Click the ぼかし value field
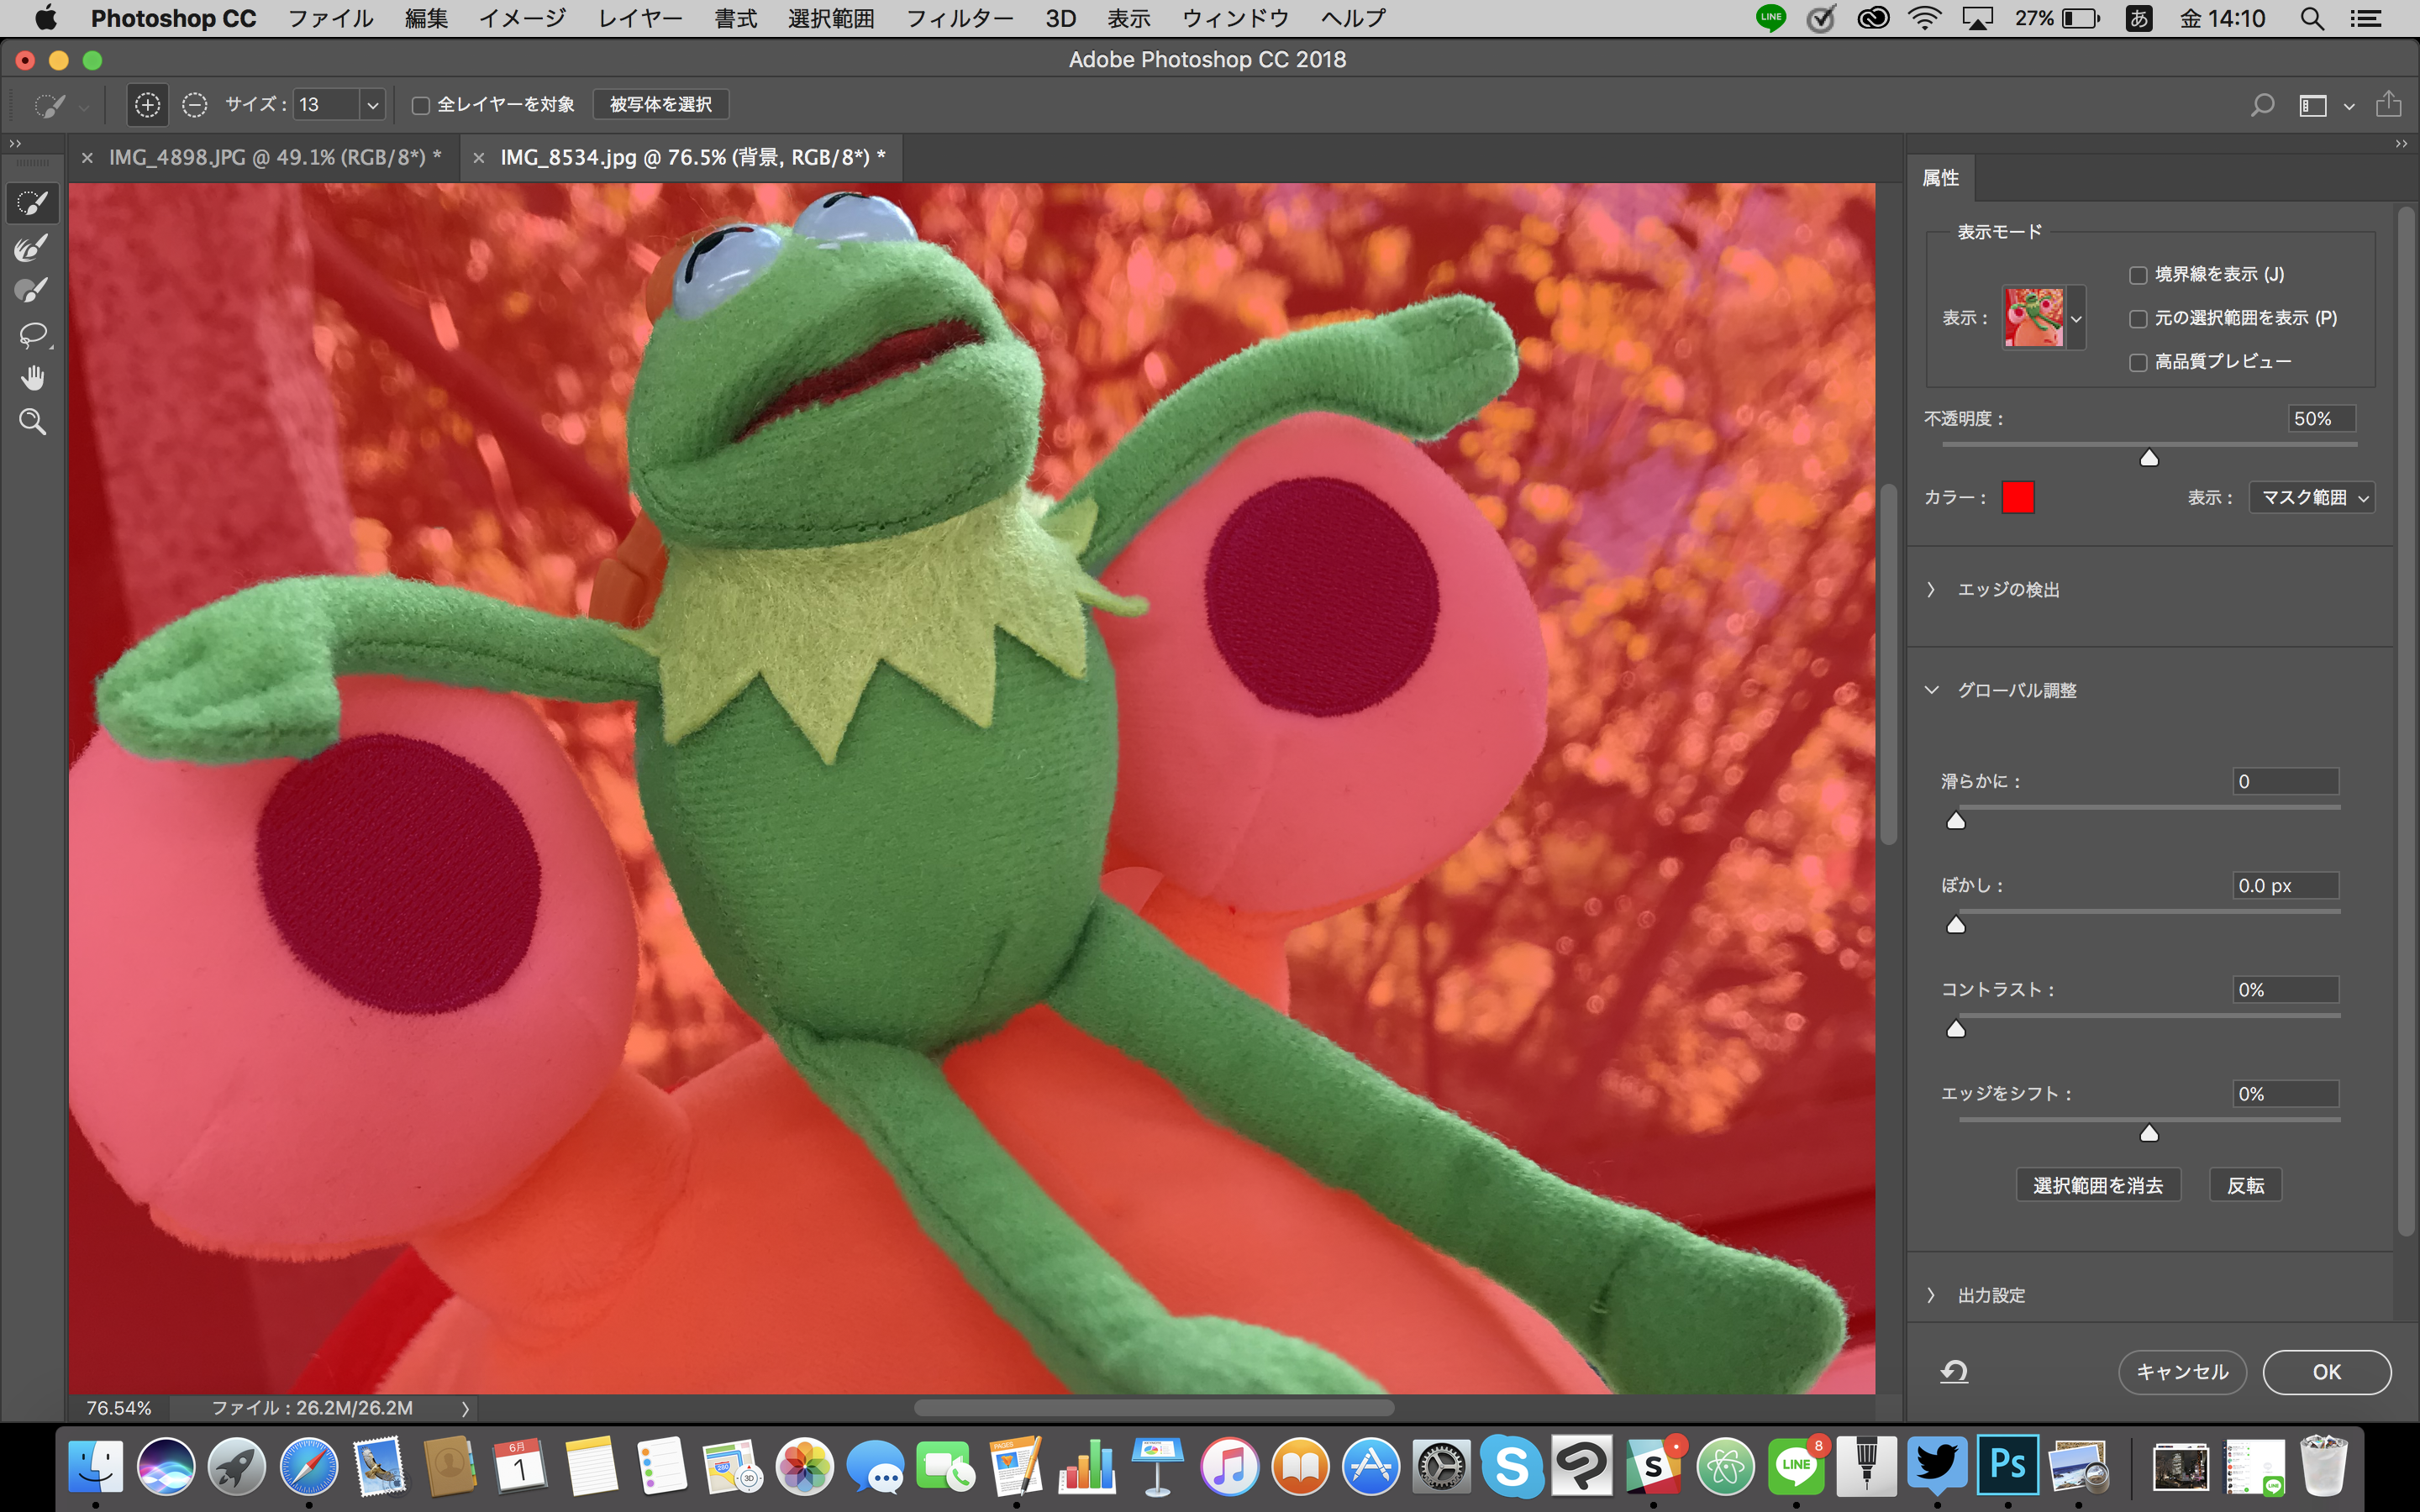Viewport: 2420px width, 1512px height. (2286, 885)
